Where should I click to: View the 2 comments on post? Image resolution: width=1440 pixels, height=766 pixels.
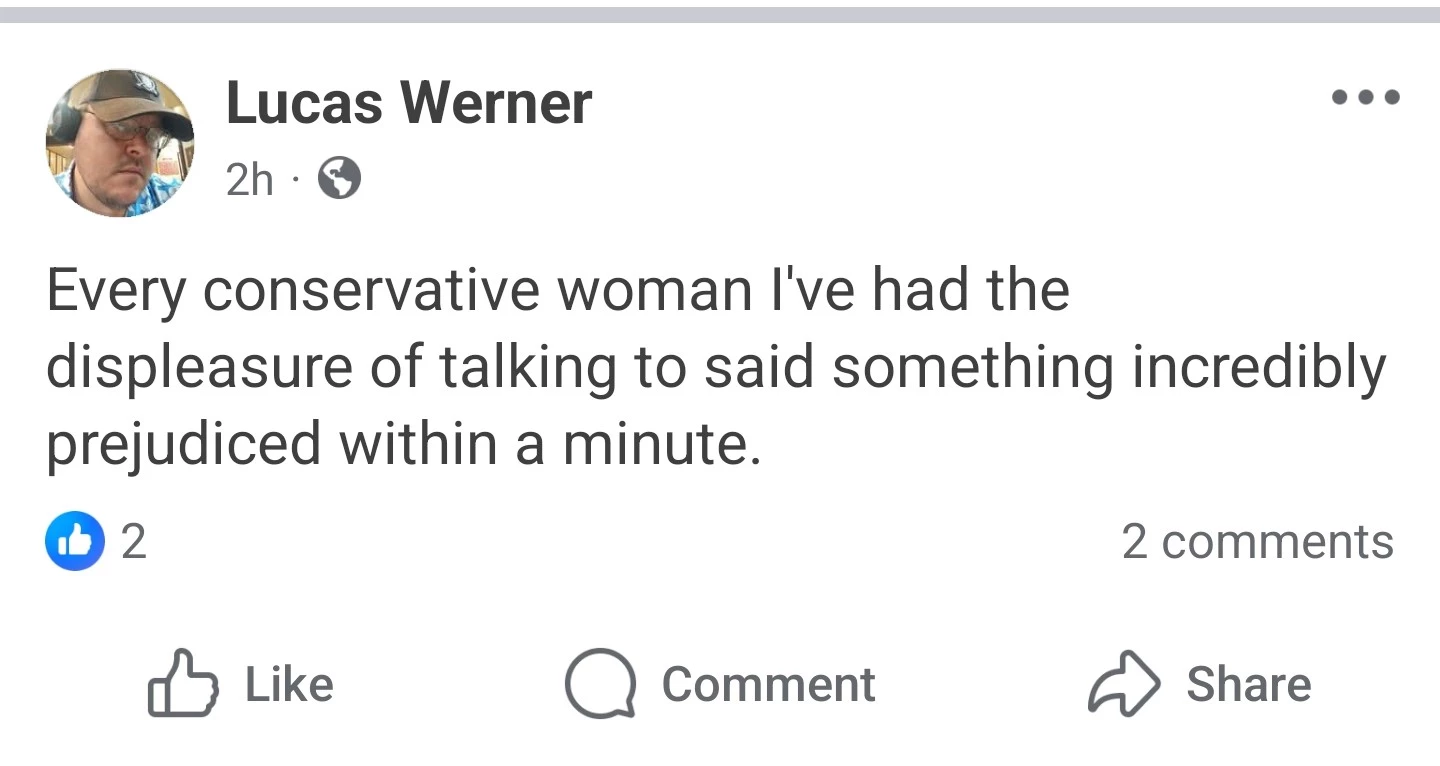1257,541
